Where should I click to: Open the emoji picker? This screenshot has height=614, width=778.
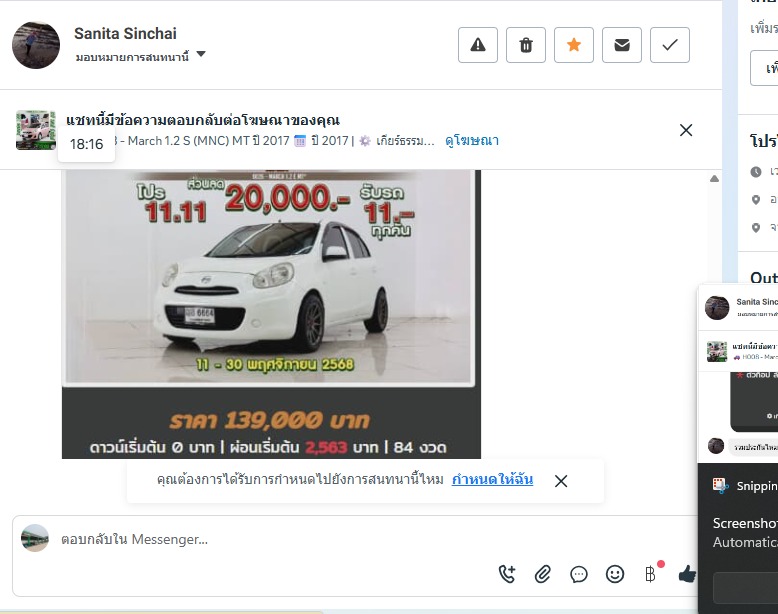tap(615, 574)
